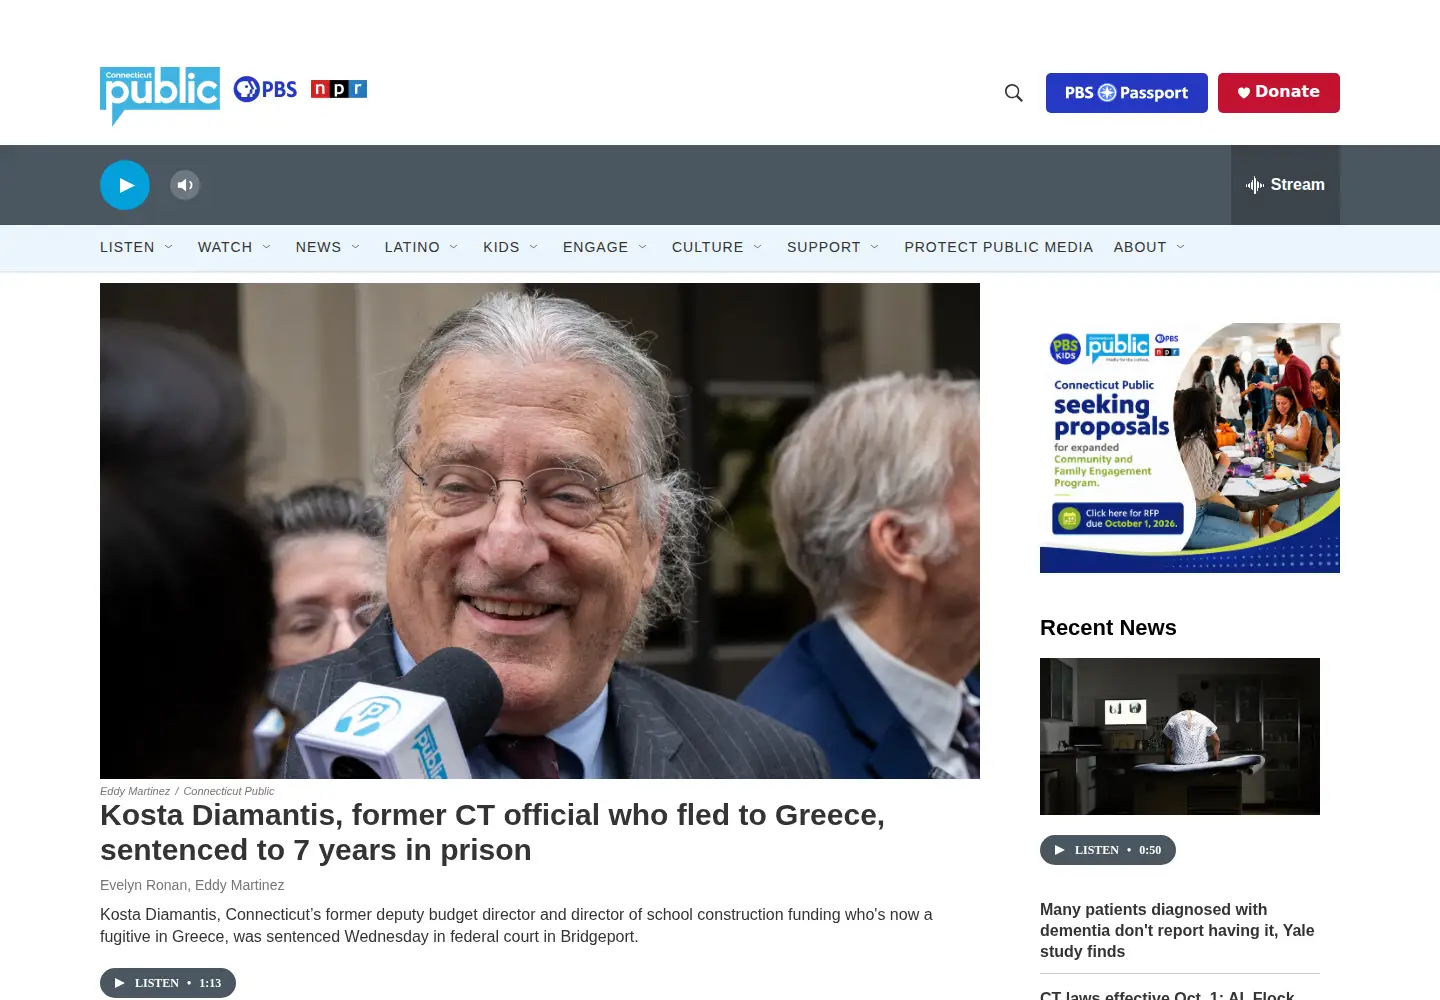1440x1000 pixels.
Task: Click the Recent News heading
Action: [x=1108, y=627]
